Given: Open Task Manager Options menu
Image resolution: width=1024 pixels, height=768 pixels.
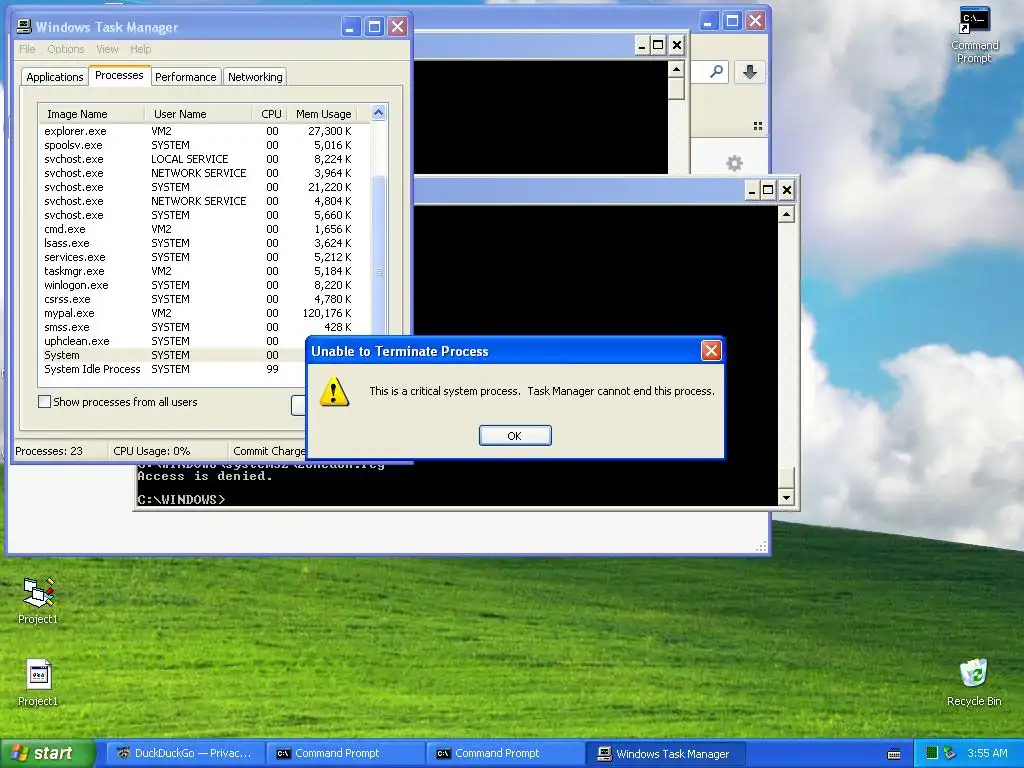Looking at the screenshot, I should pyautogui.click(x=65, y=49).
